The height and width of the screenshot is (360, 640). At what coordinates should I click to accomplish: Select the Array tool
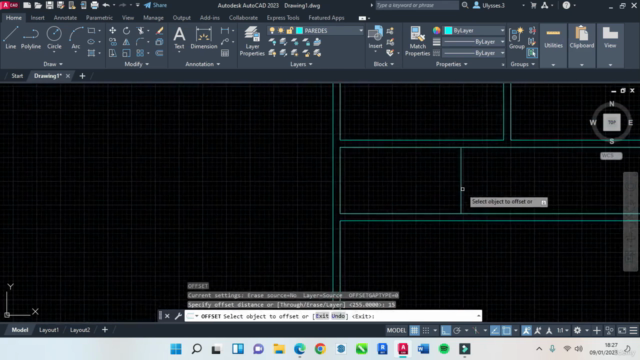[x=140, y=53]
